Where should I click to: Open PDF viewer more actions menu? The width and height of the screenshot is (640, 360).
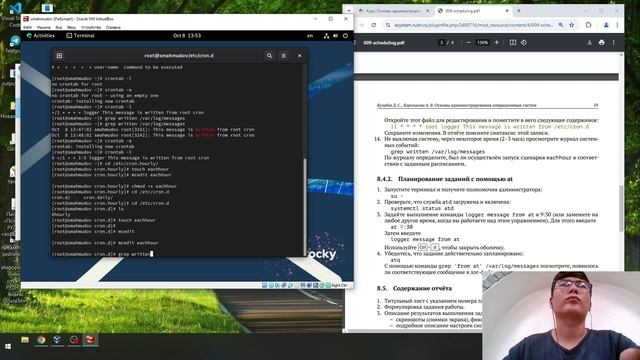[x=613, y=42]
